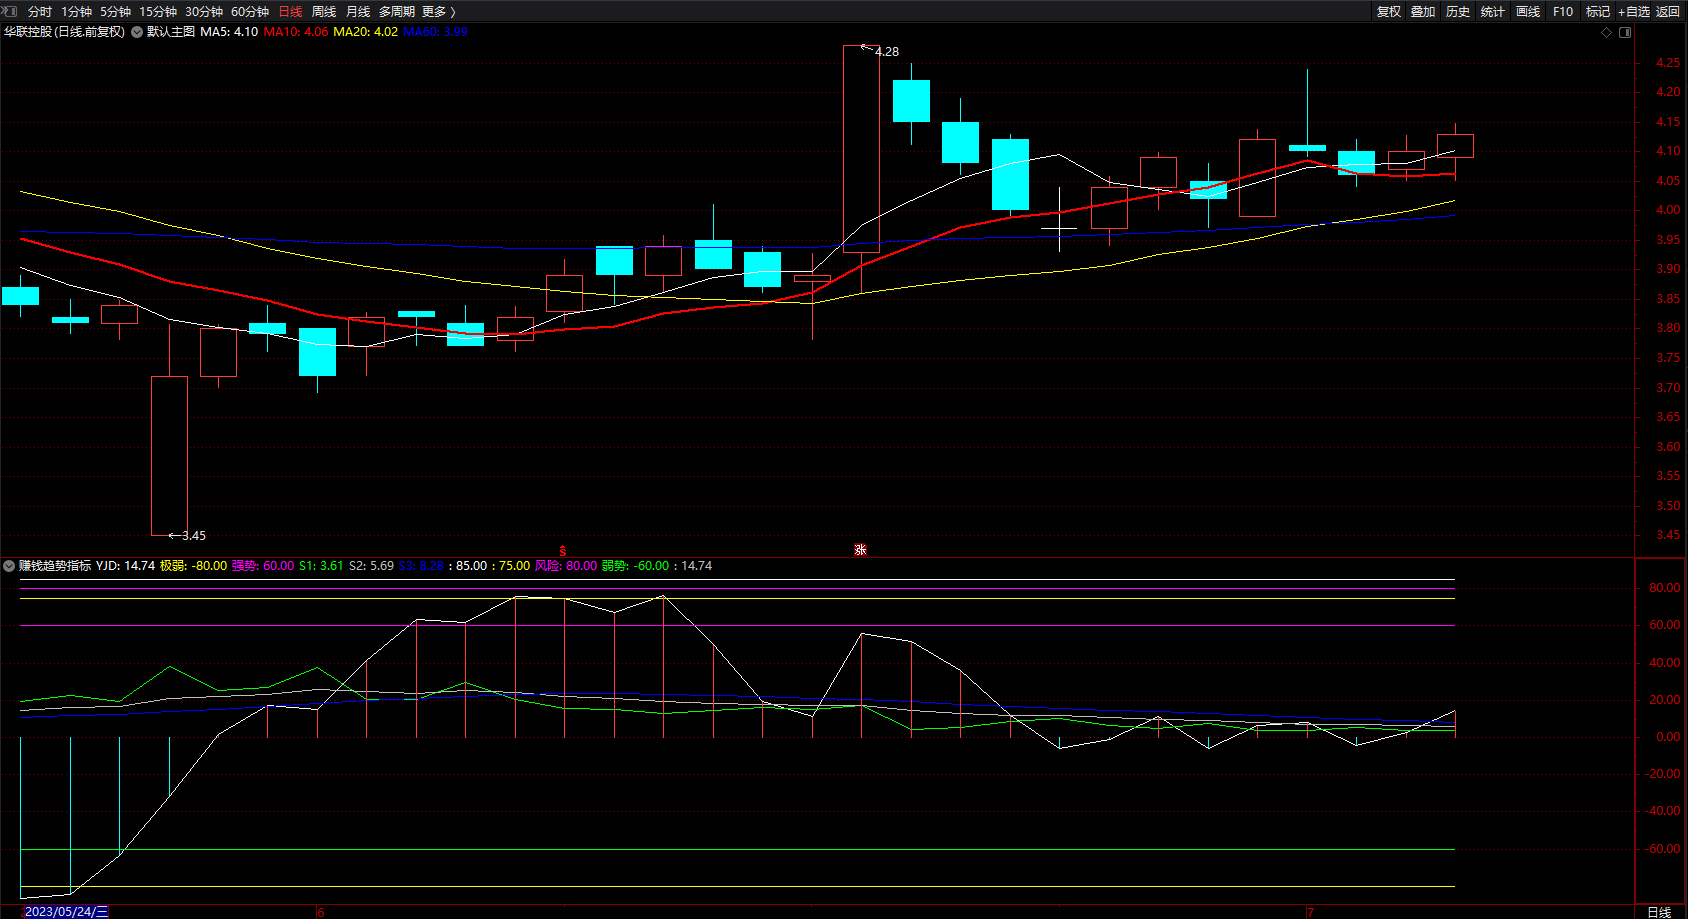The image size is (1688, 919).
Task: Expand the 赚钱趋势指标 indicator dropdown
Action: pos(9,566)
